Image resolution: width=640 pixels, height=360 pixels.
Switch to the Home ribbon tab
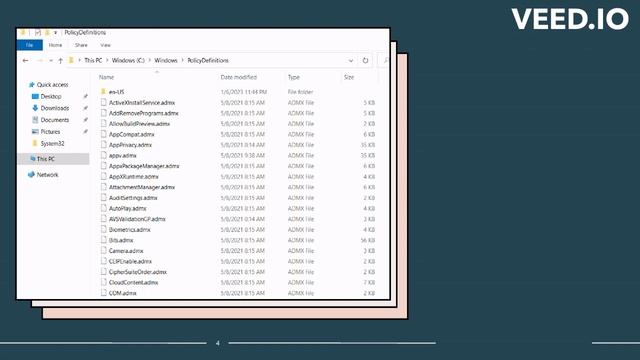point(55,45)
